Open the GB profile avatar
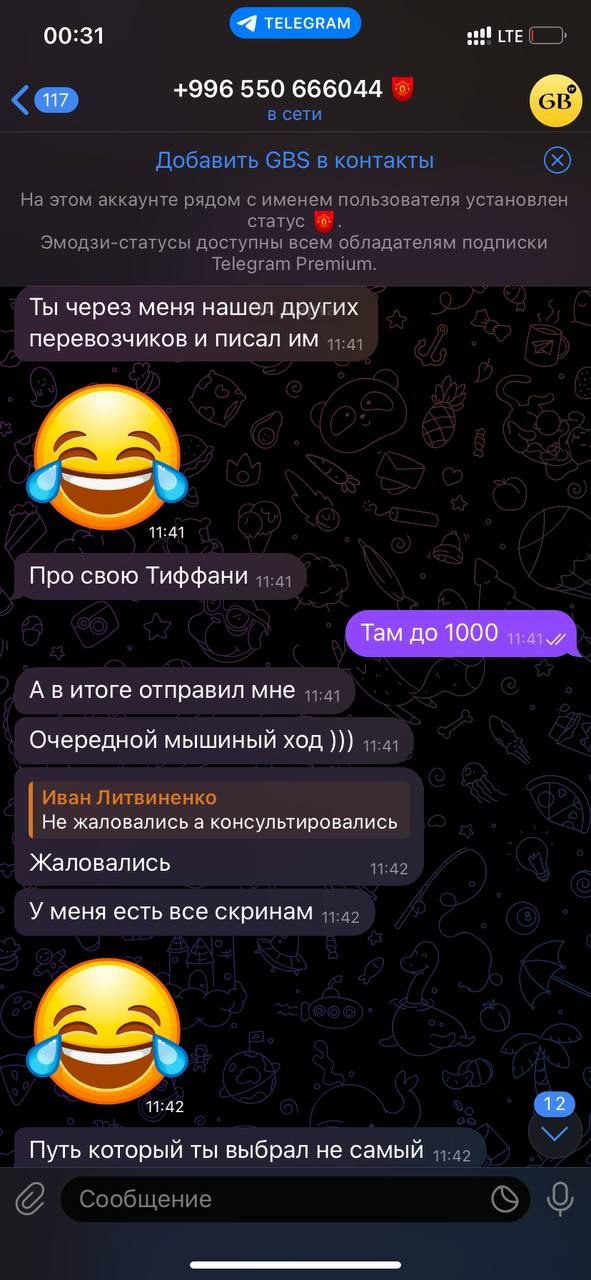Image resolution: width=591 pixels, height=1280 pixels. pos(555,101)
